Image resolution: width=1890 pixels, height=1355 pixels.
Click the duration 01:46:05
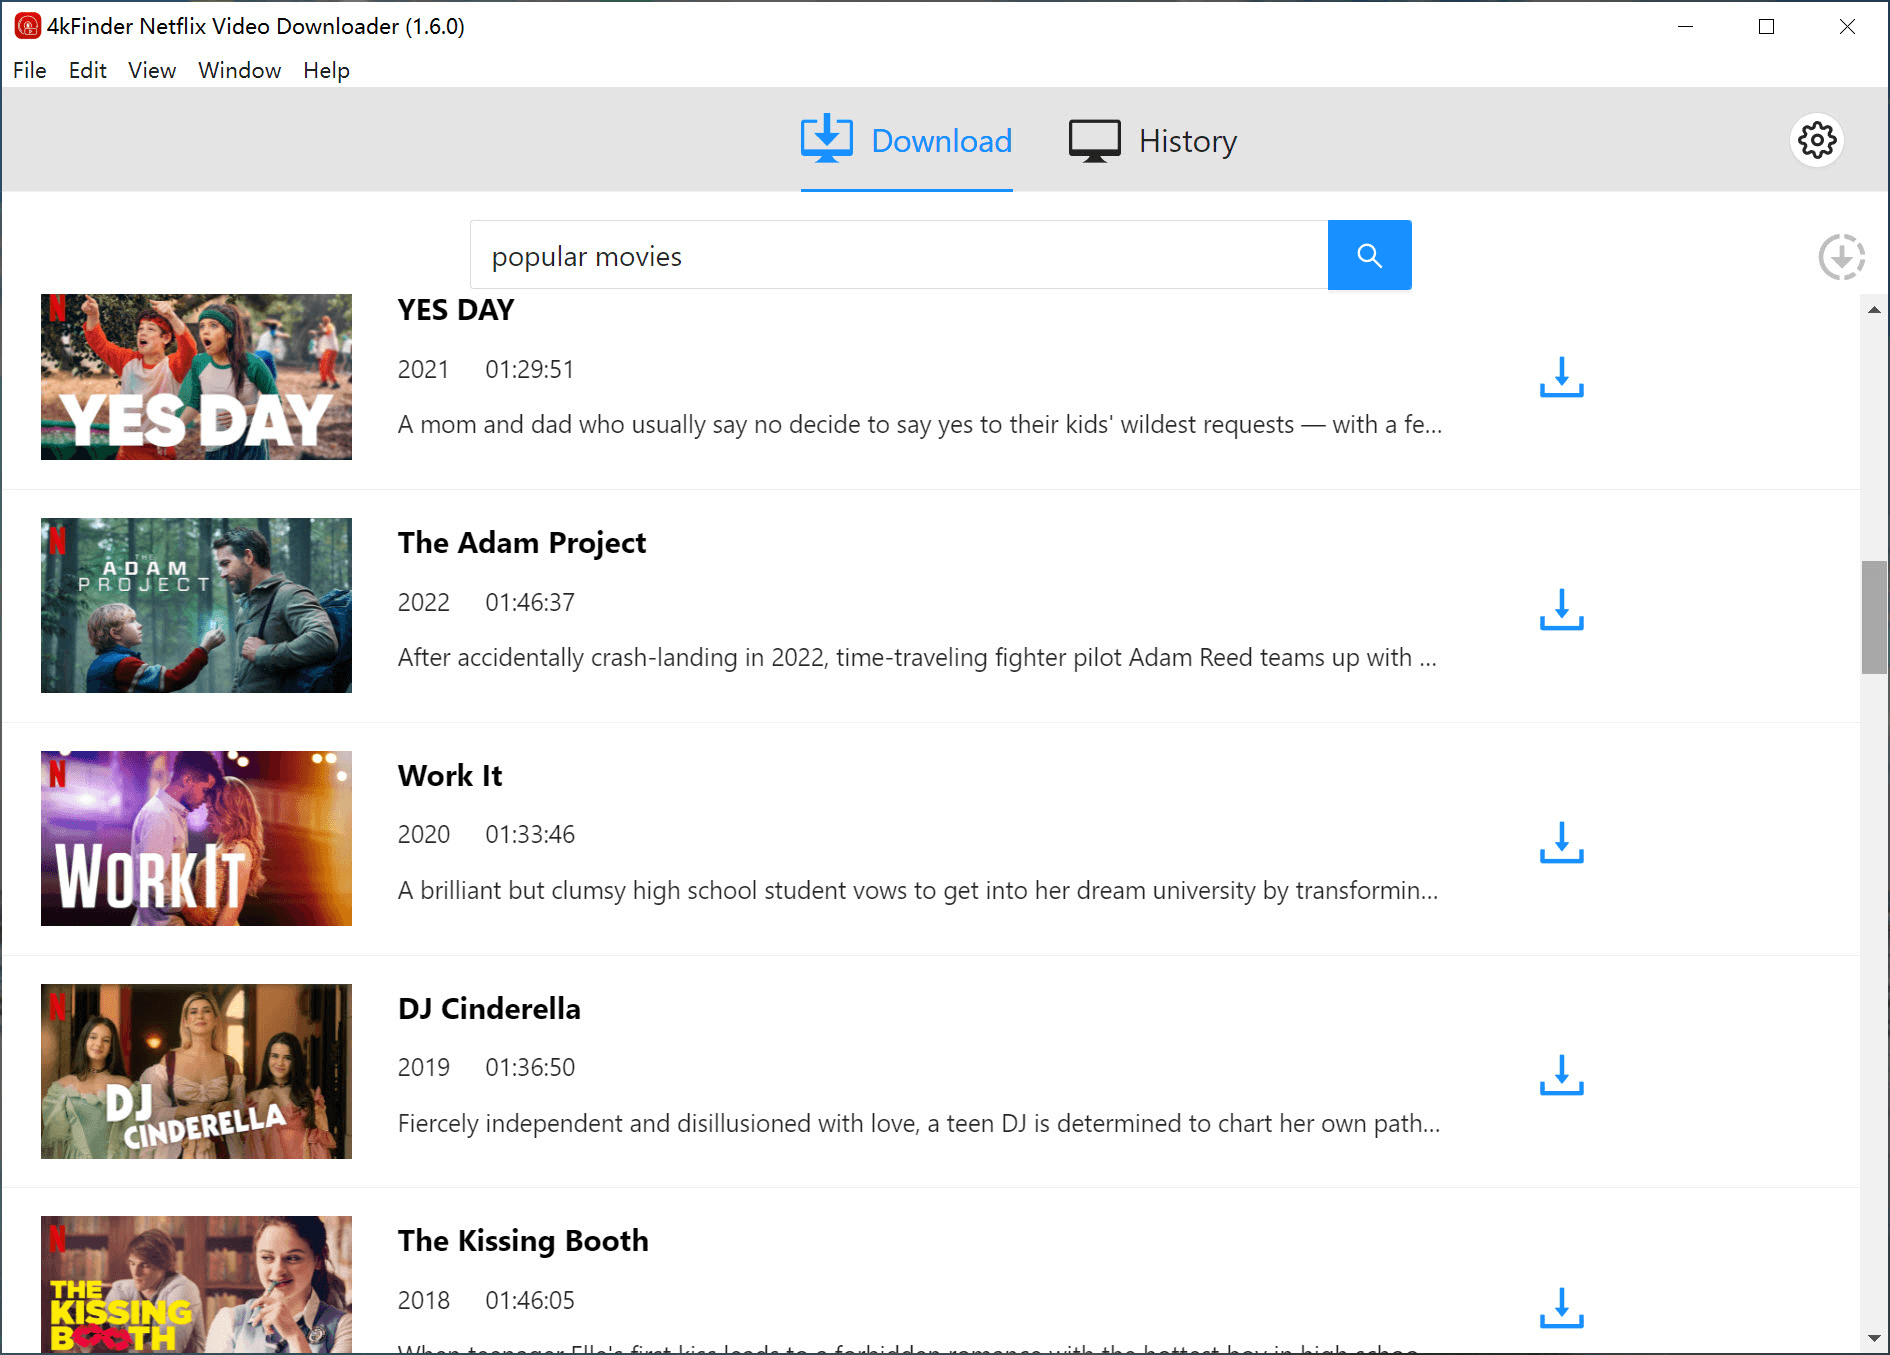point(530,1301)
